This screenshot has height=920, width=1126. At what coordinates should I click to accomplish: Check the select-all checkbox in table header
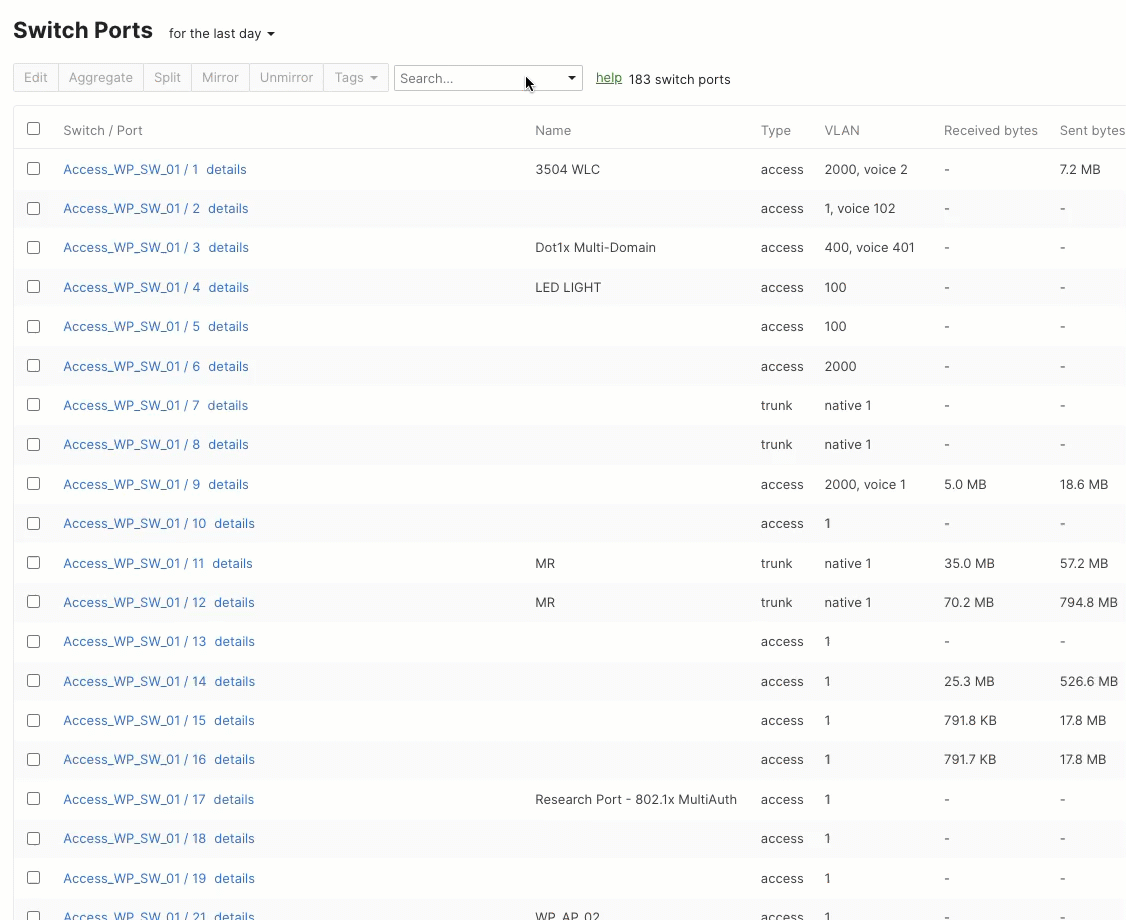[33, 128]
